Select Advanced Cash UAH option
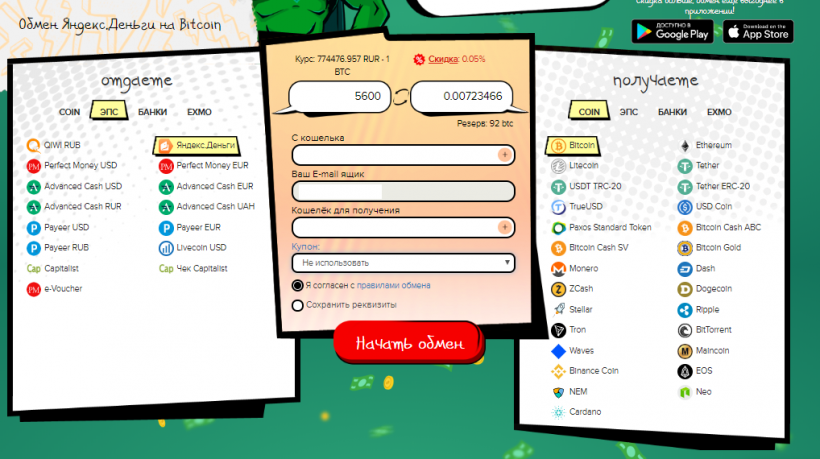This screenshot has width=820, height=459. (x=215, y=207)
